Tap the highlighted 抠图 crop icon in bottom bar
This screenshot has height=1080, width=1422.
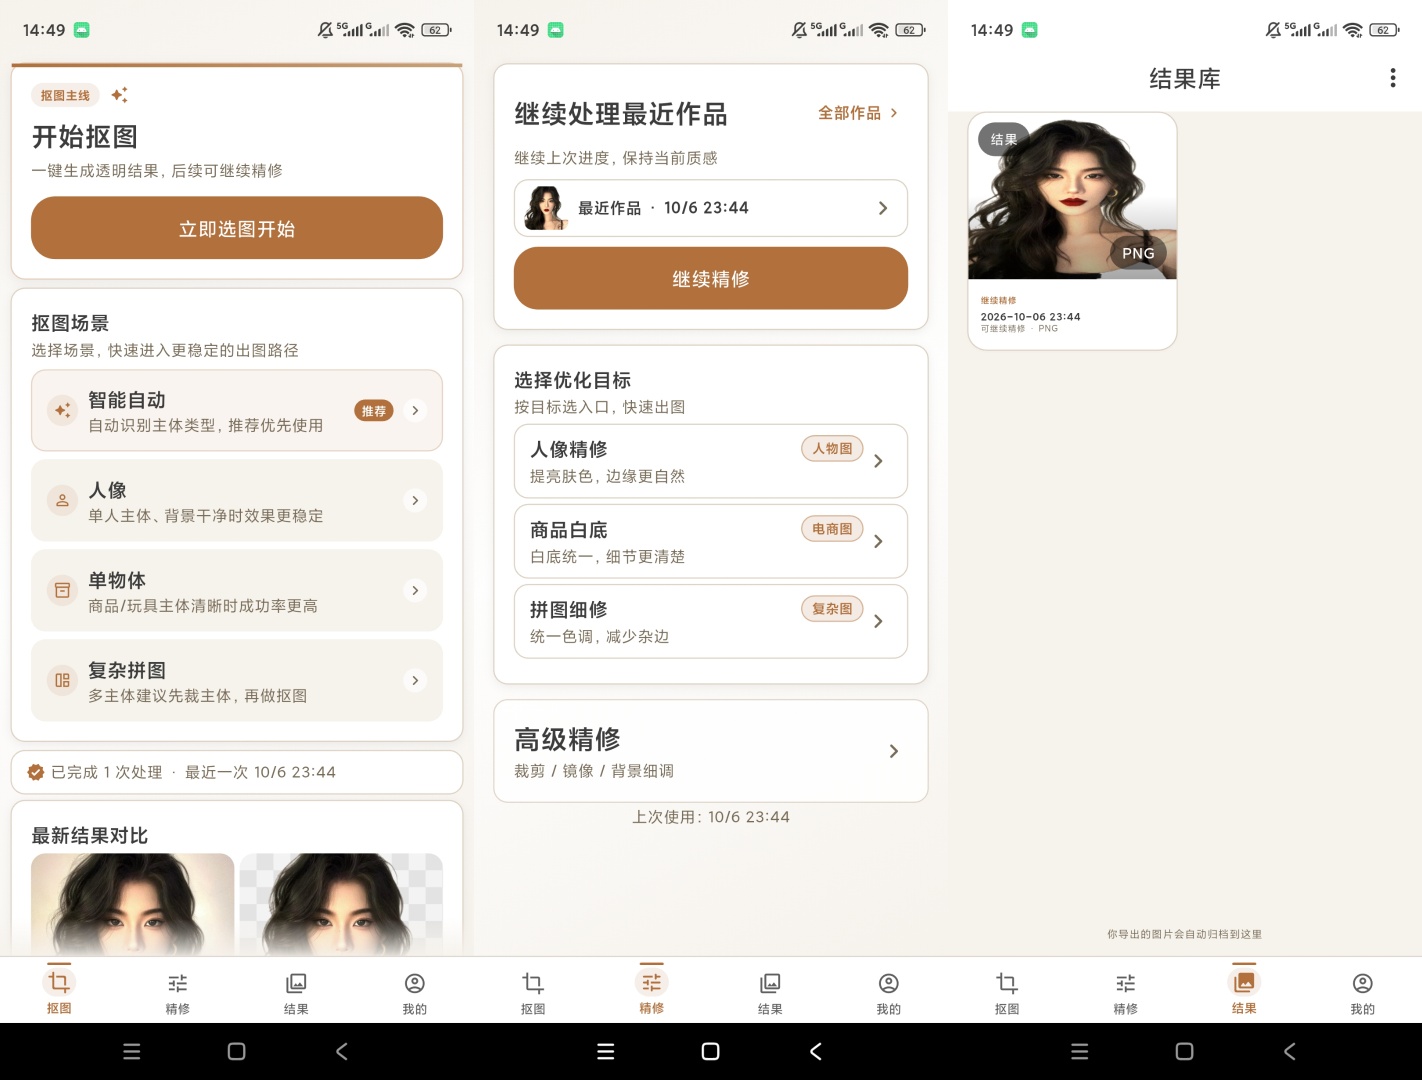click(59, 983)
